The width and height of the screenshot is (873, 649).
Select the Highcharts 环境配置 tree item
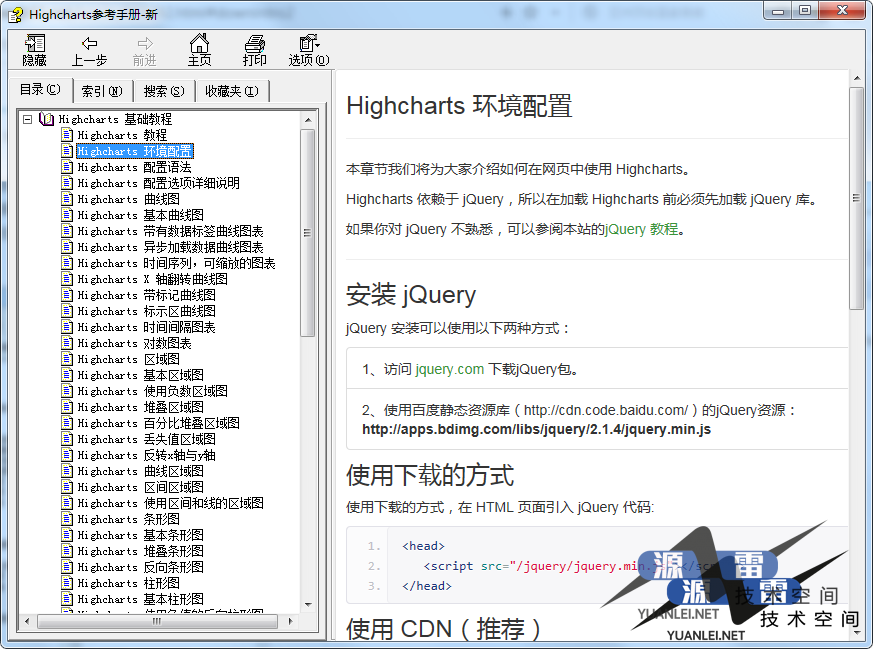coord(135,151)
